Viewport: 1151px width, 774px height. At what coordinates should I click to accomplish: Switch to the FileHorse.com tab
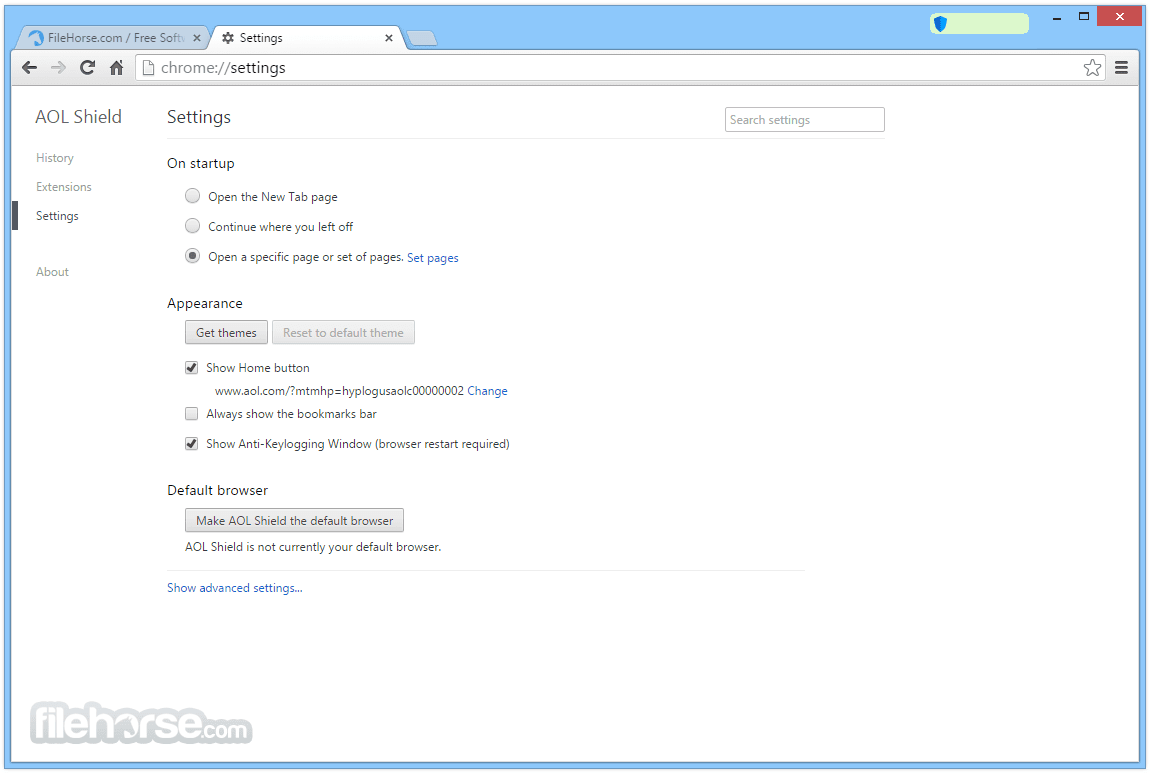pos(114,37)
